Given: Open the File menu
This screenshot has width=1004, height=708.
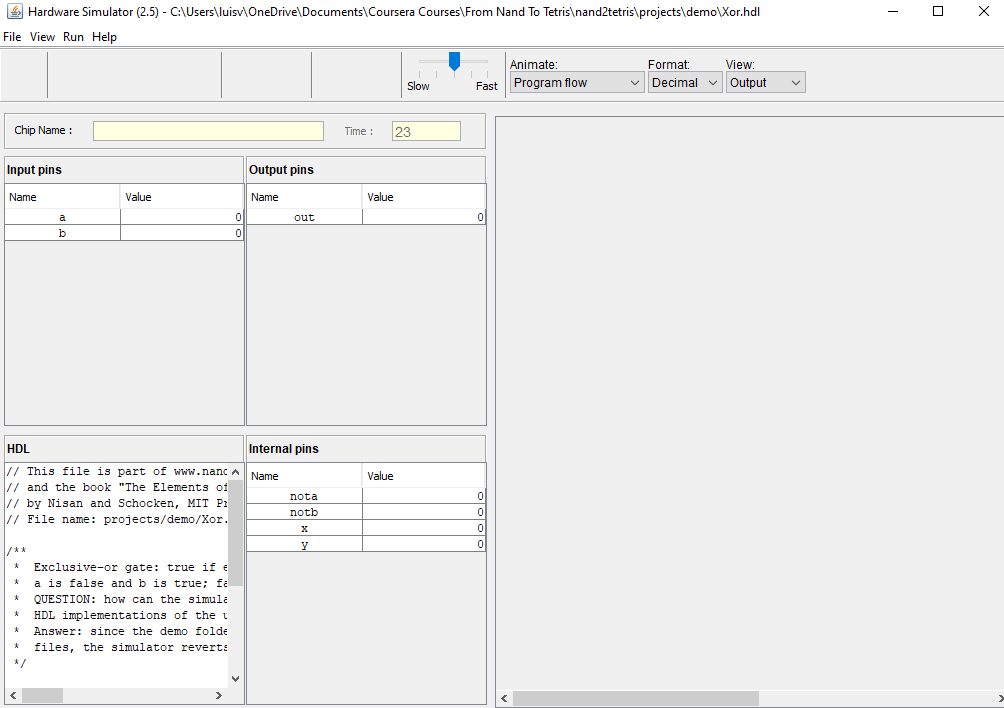Looking at the screenshot, I should (x=12, y=37).
